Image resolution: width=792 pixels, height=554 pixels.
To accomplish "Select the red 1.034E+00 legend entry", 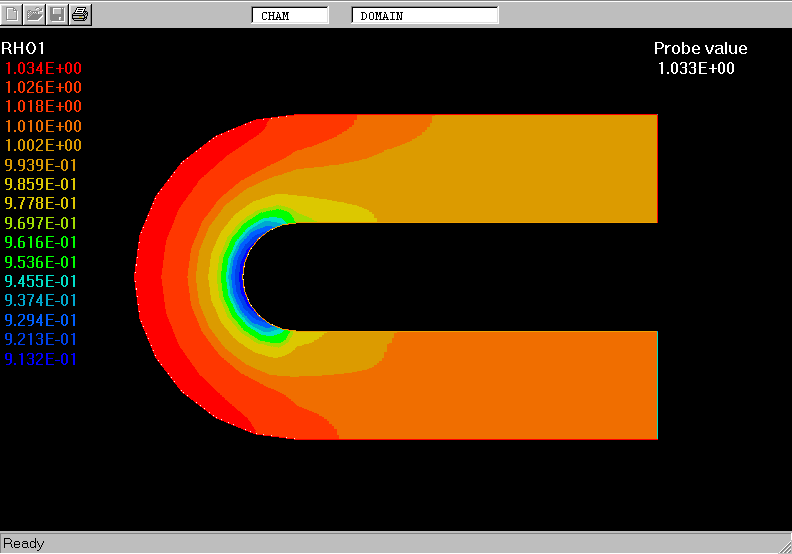I will tap(44, 68).
